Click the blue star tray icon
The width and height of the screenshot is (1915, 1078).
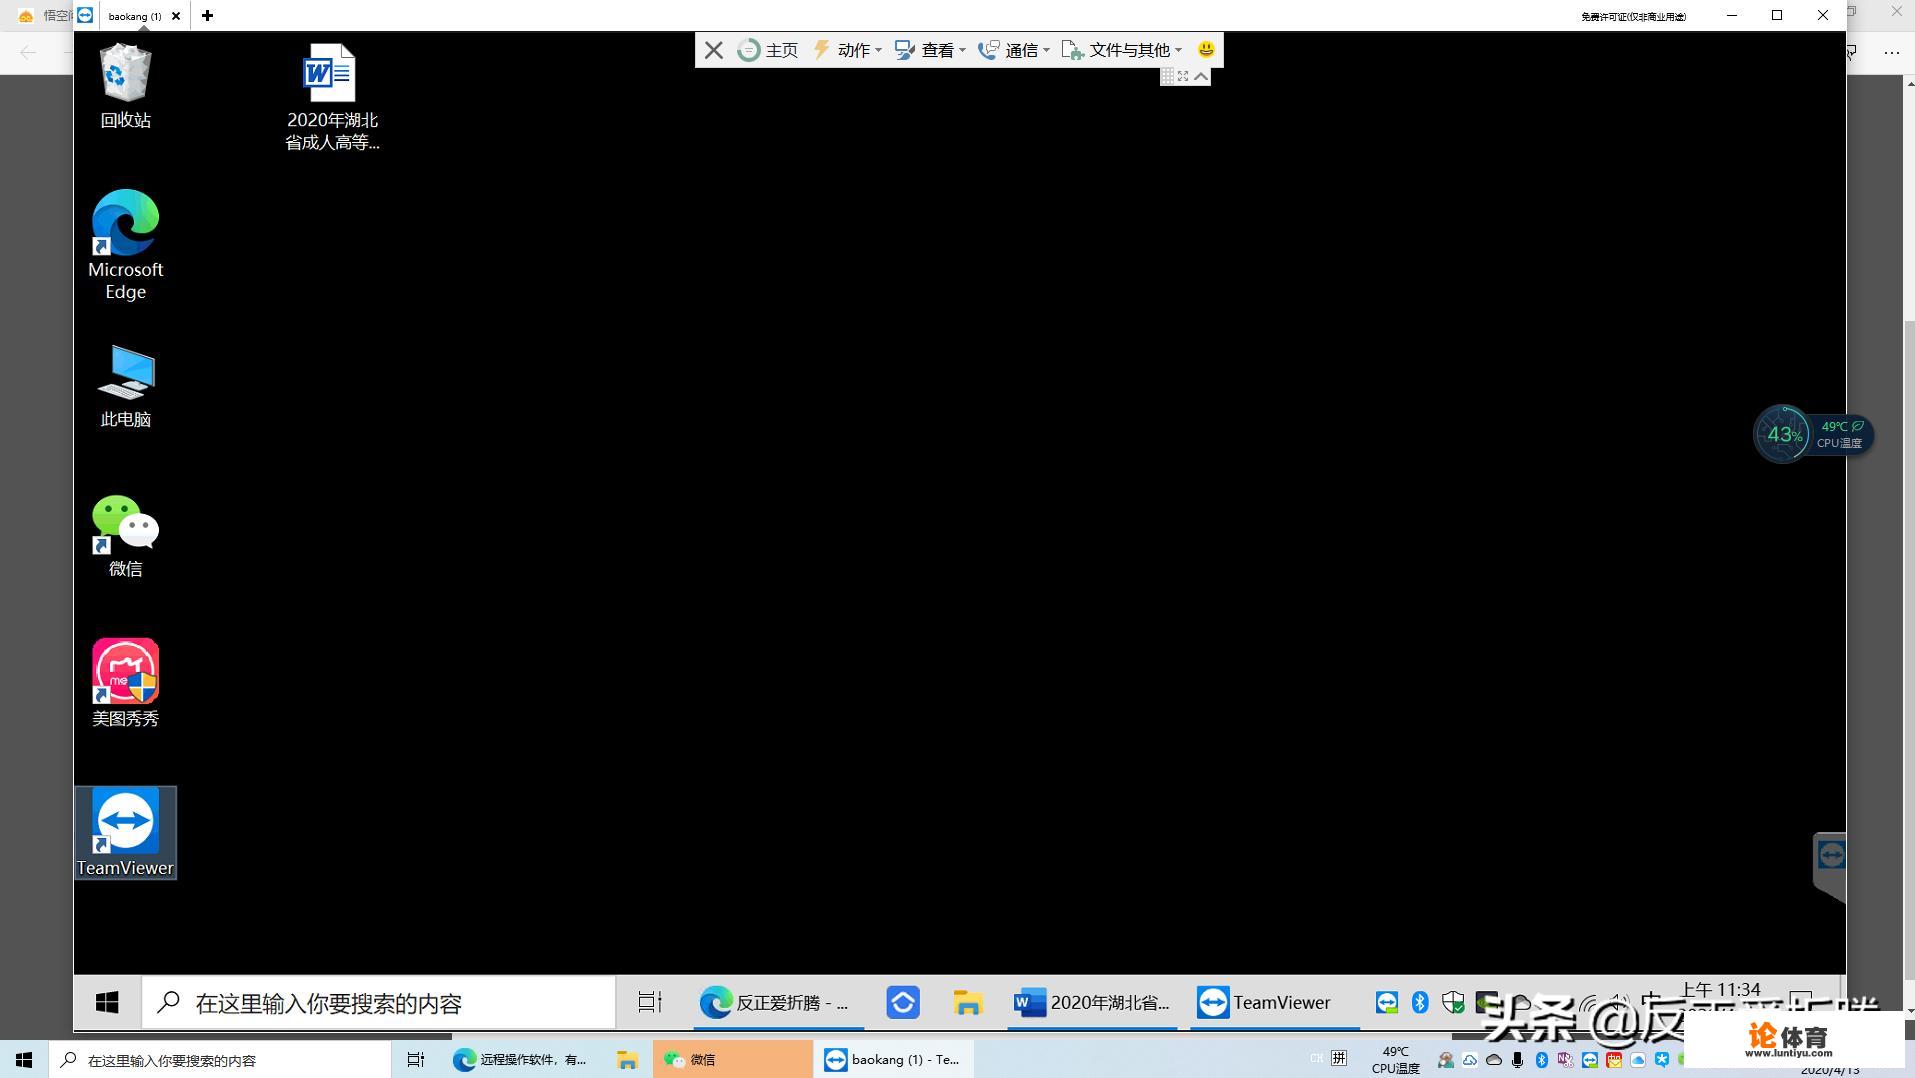pyautogui.click(x=1661, y=1059)
